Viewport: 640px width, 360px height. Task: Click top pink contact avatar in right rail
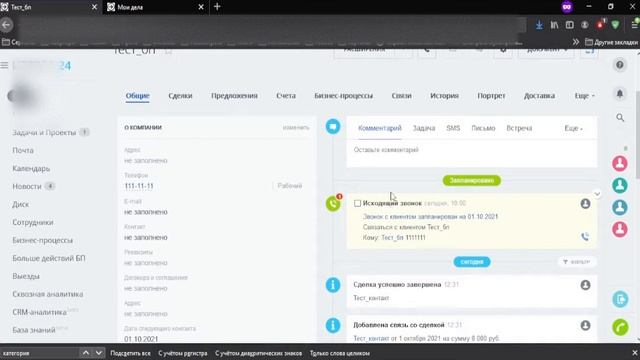620,163
